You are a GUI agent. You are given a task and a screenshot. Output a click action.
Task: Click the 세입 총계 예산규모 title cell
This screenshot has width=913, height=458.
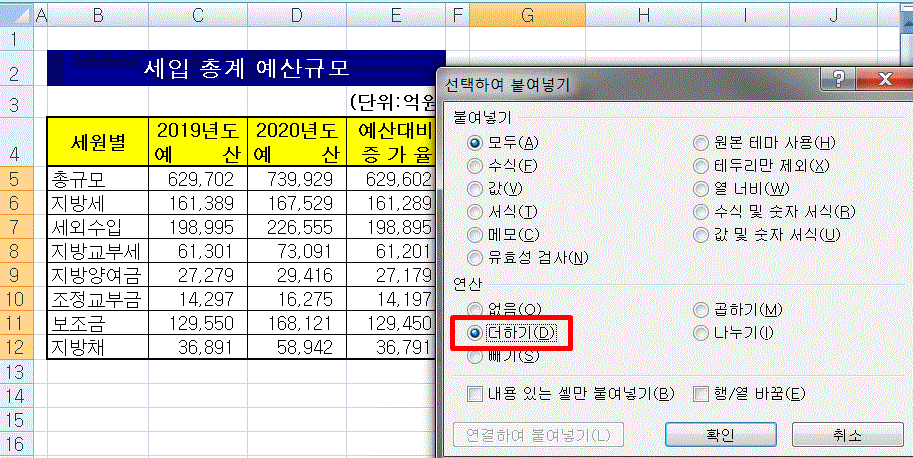pyautogui.click(x=246, y=68)
